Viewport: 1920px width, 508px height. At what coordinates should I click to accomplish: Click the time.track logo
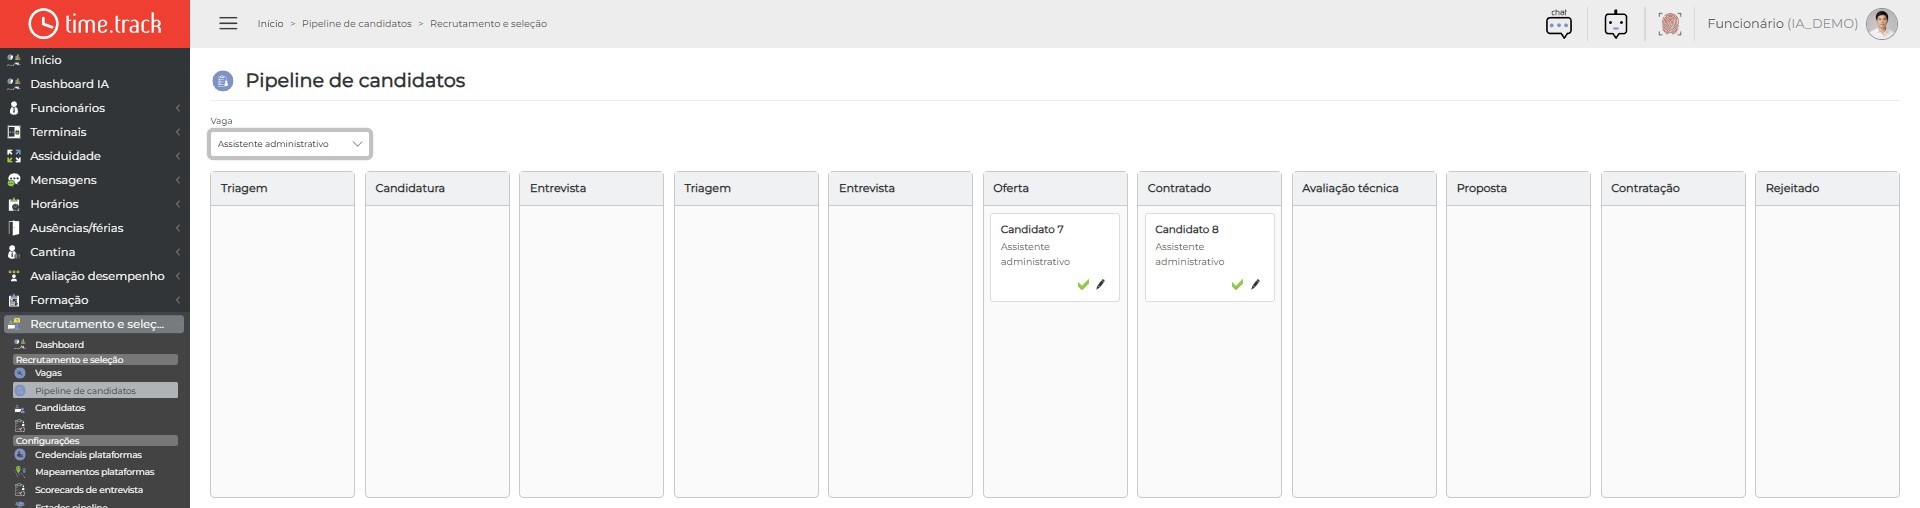pyautogui.click(x=95, y=24)
